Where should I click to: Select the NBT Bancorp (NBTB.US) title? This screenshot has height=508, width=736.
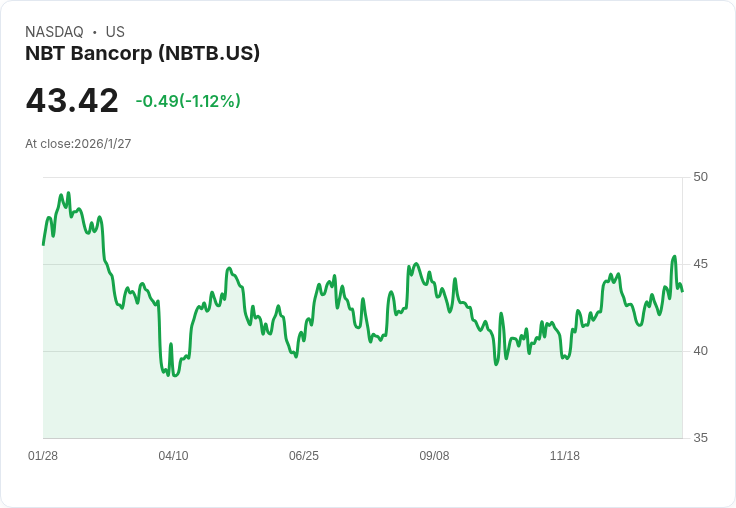tap(142, 53)
